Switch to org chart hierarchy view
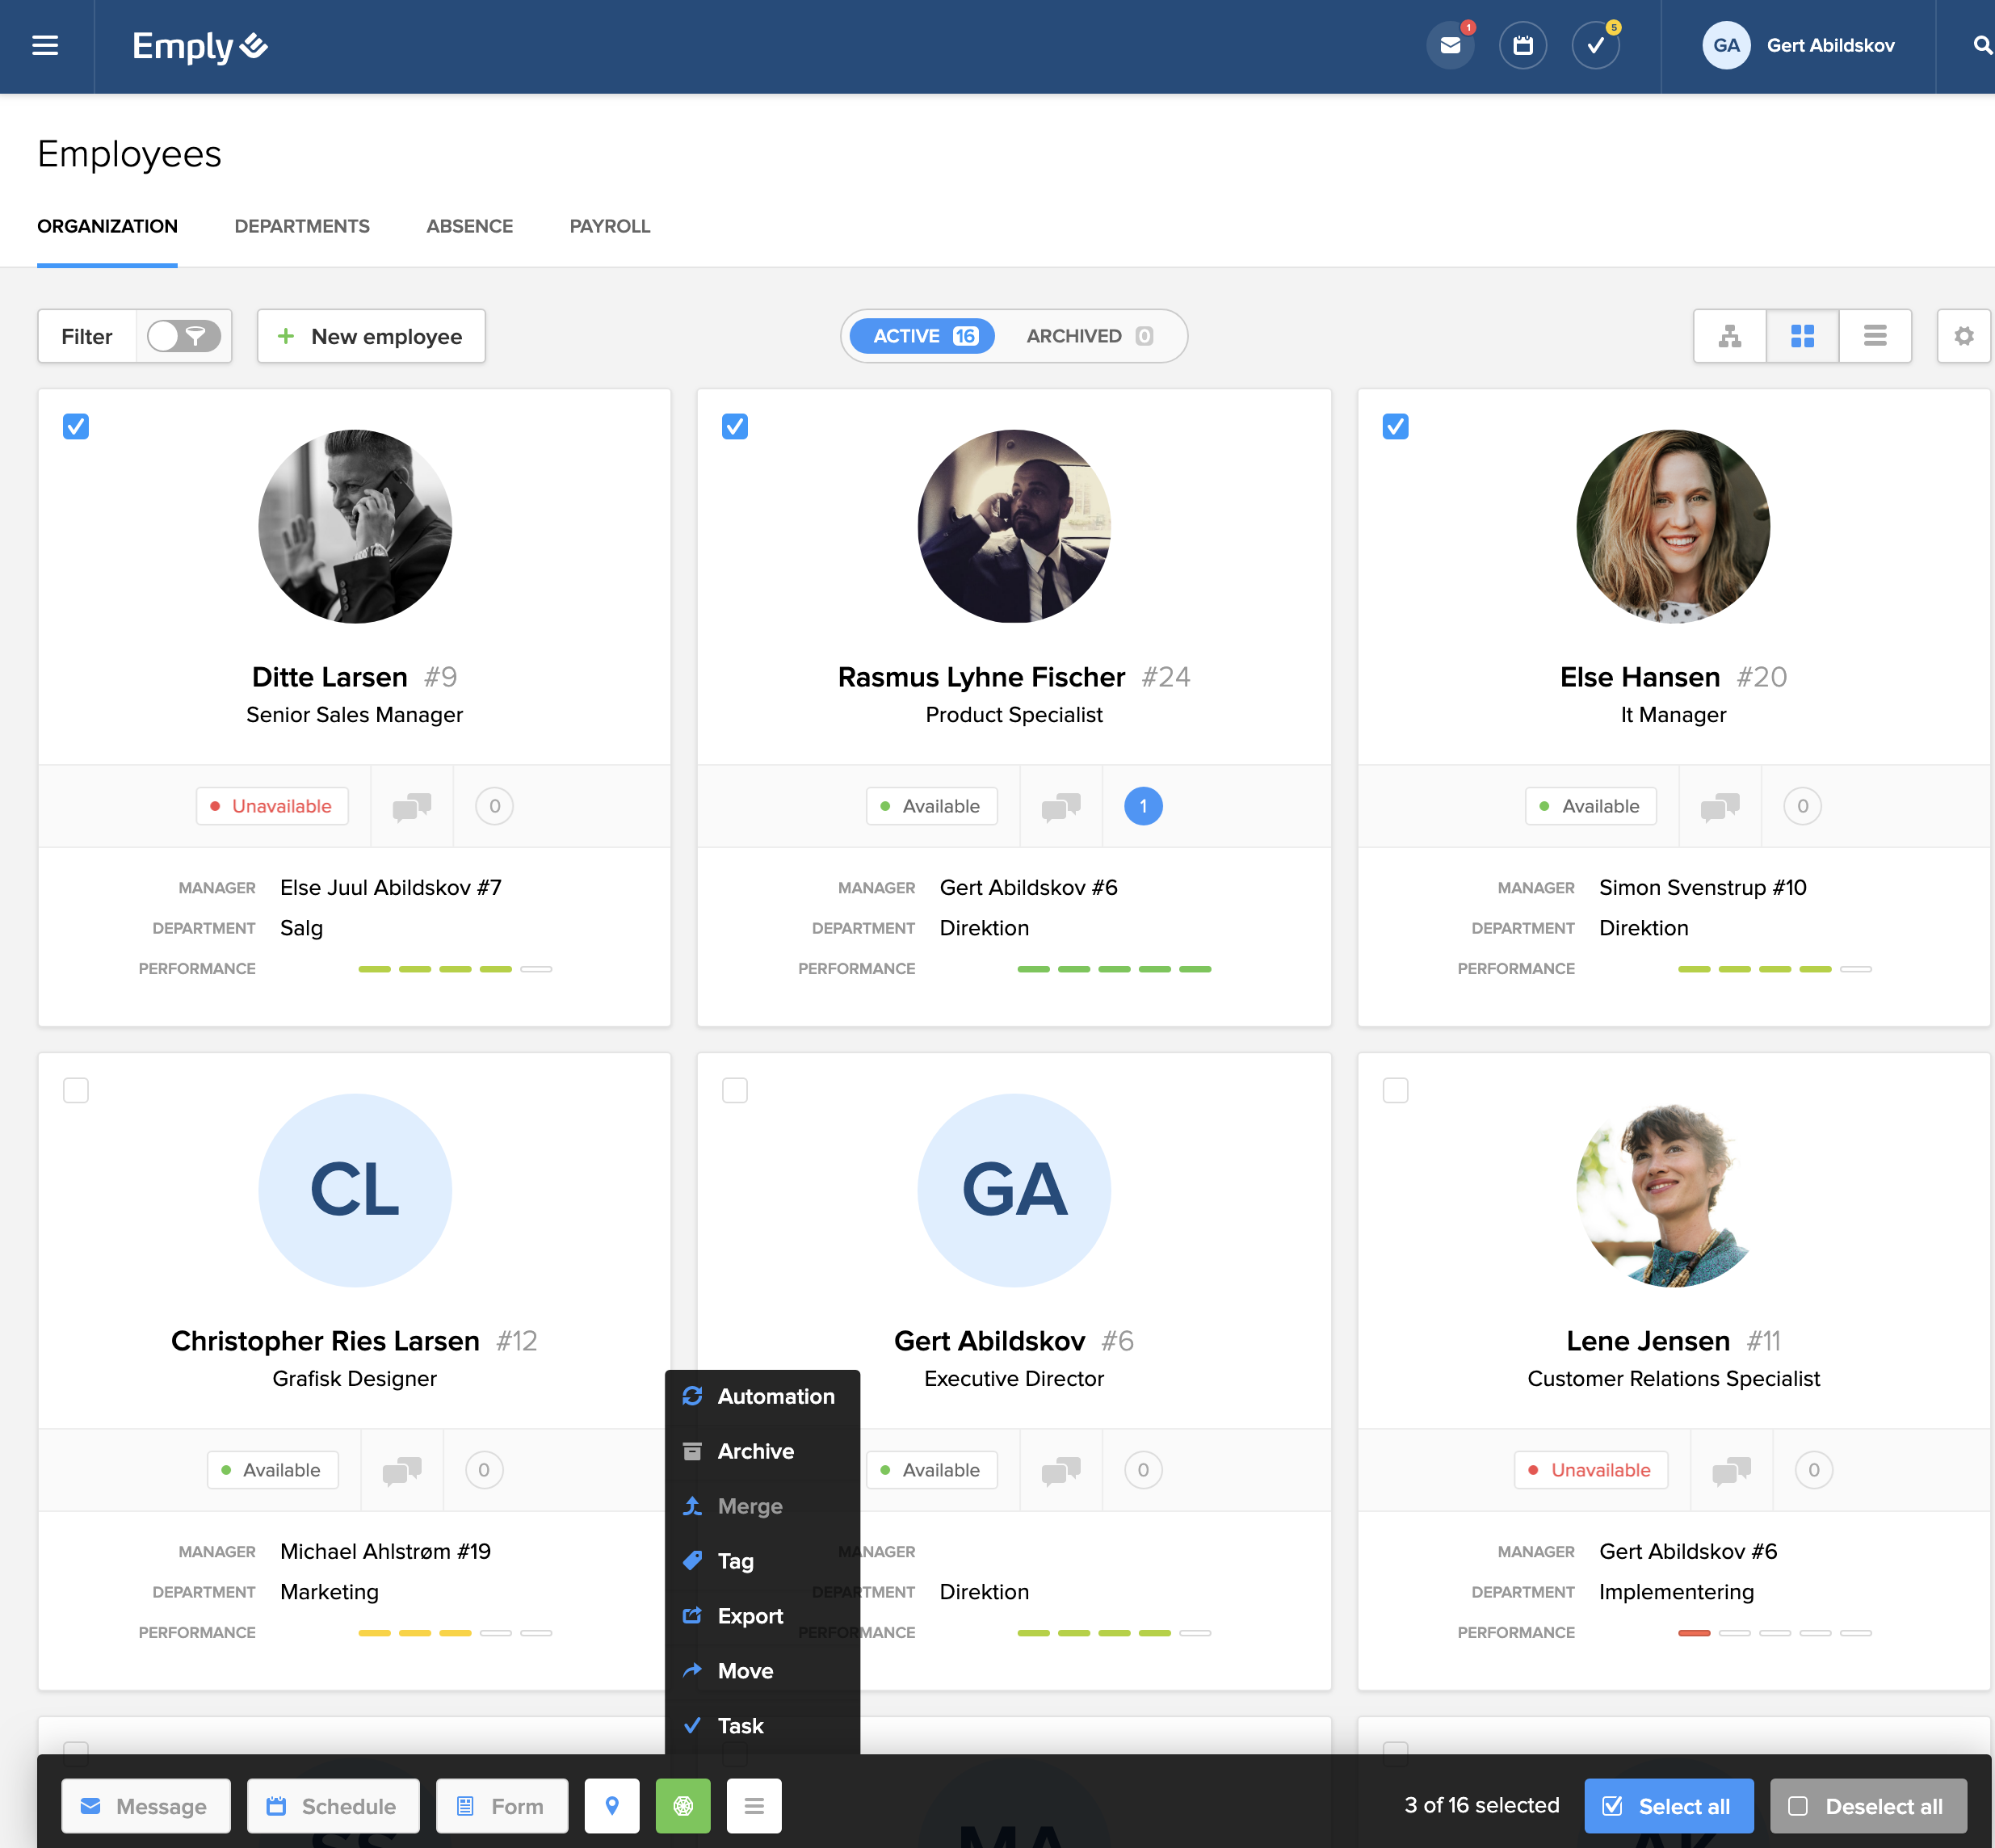Screen dimensions: 1995x1848 (1729, 336)
